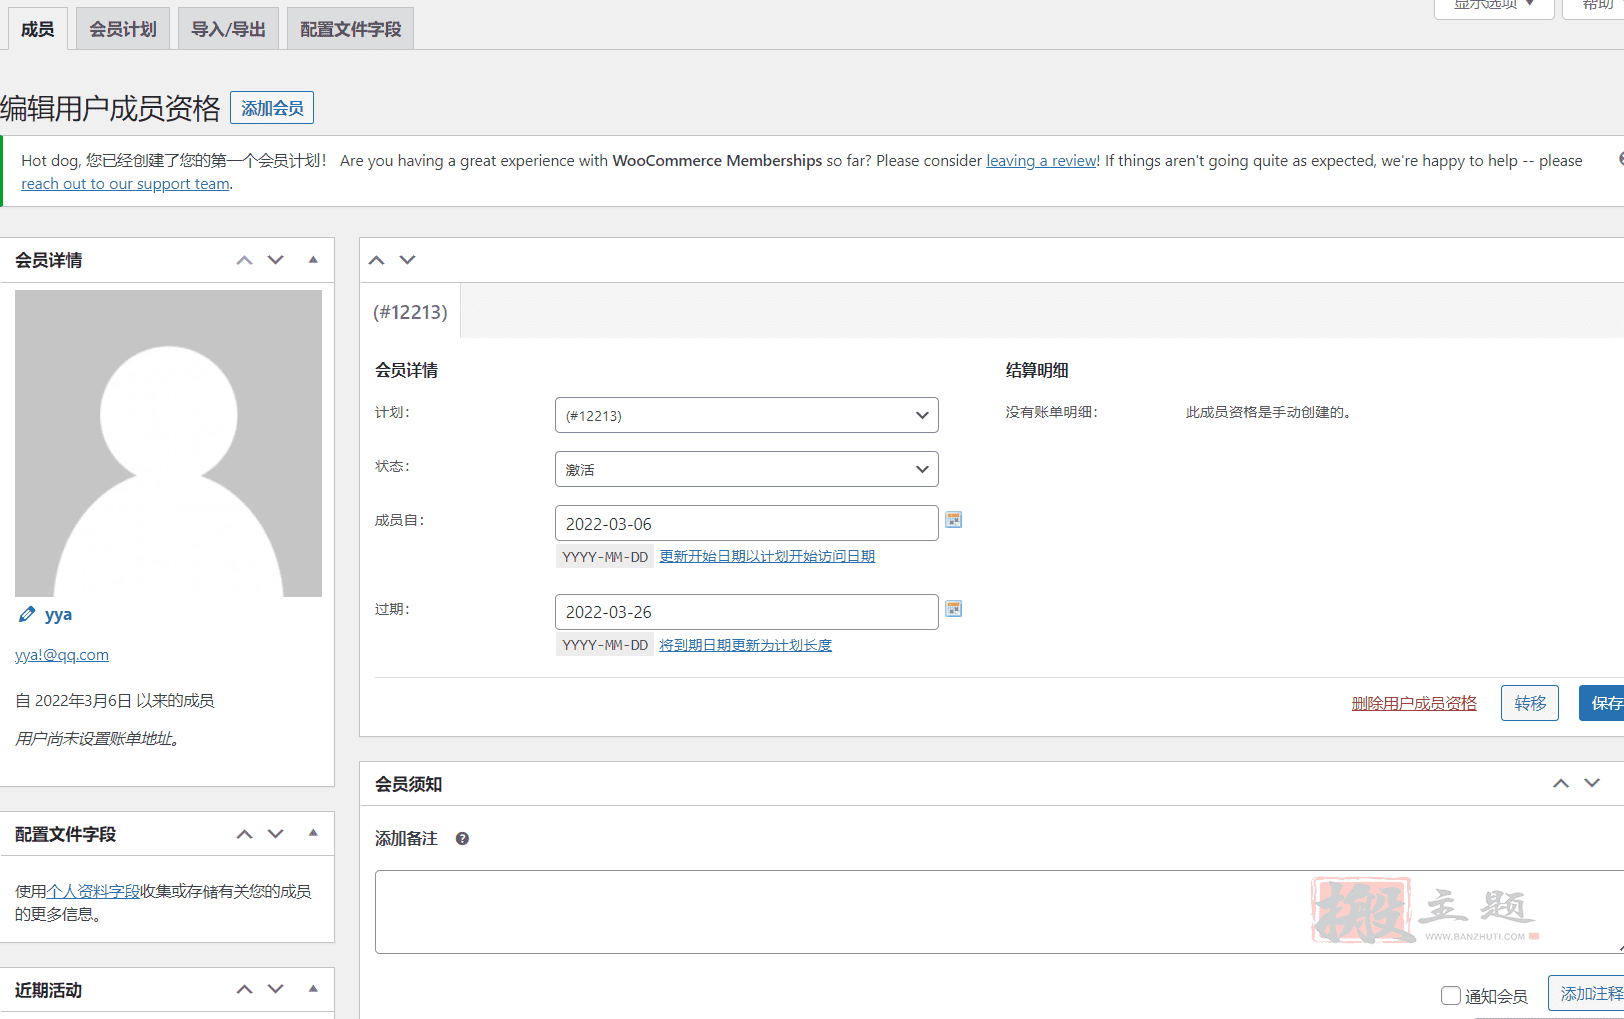This screenshot has height=1019, width=1624.
Task: Move 配置文件字段 panel down
Action: point(276,834)
